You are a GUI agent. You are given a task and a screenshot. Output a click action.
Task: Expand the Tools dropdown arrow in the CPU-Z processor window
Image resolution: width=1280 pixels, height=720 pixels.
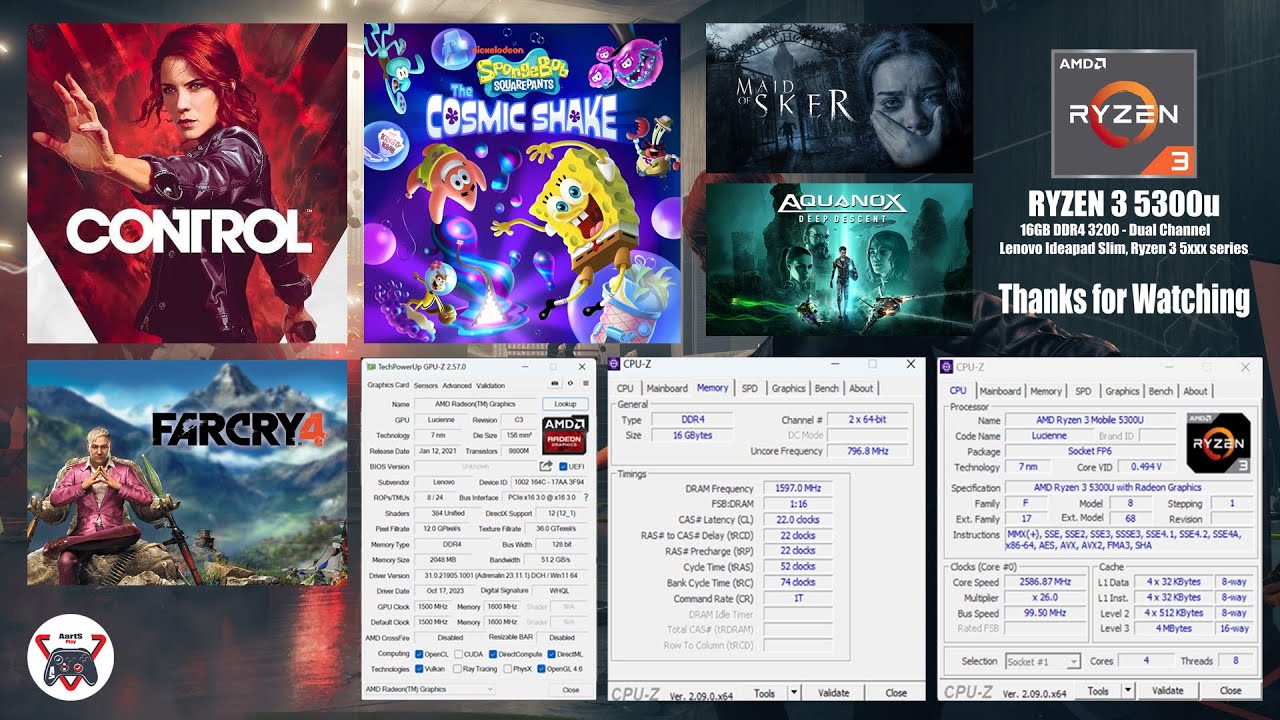(x=1128, y=690)
